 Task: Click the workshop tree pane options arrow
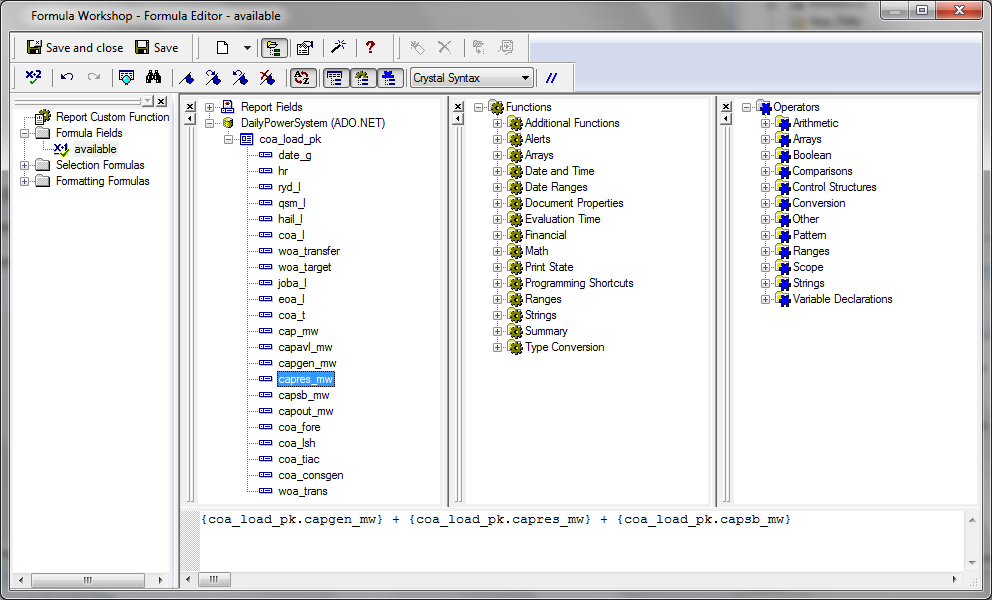pos(147,101)
